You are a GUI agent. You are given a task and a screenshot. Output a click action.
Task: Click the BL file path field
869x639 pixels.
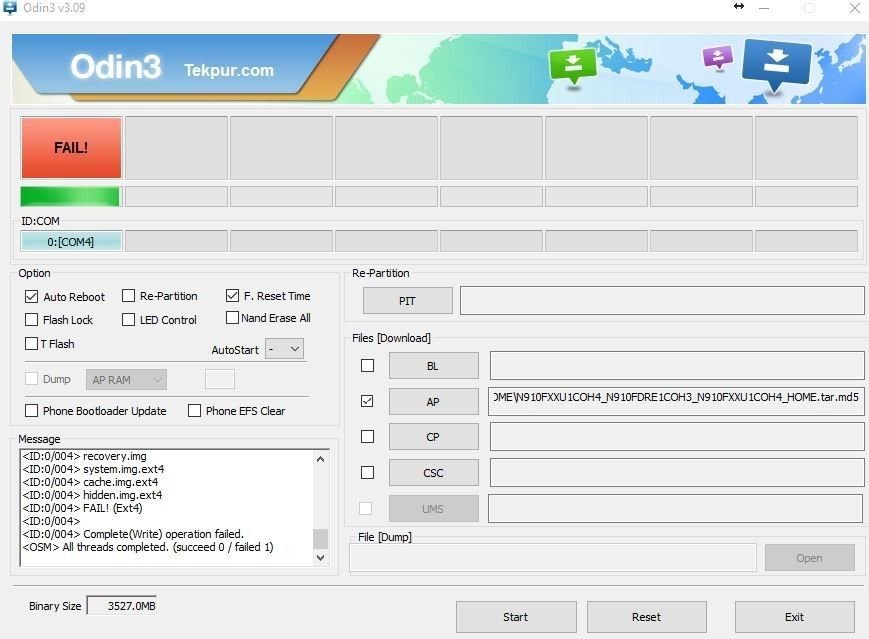[x=677, y=365]
